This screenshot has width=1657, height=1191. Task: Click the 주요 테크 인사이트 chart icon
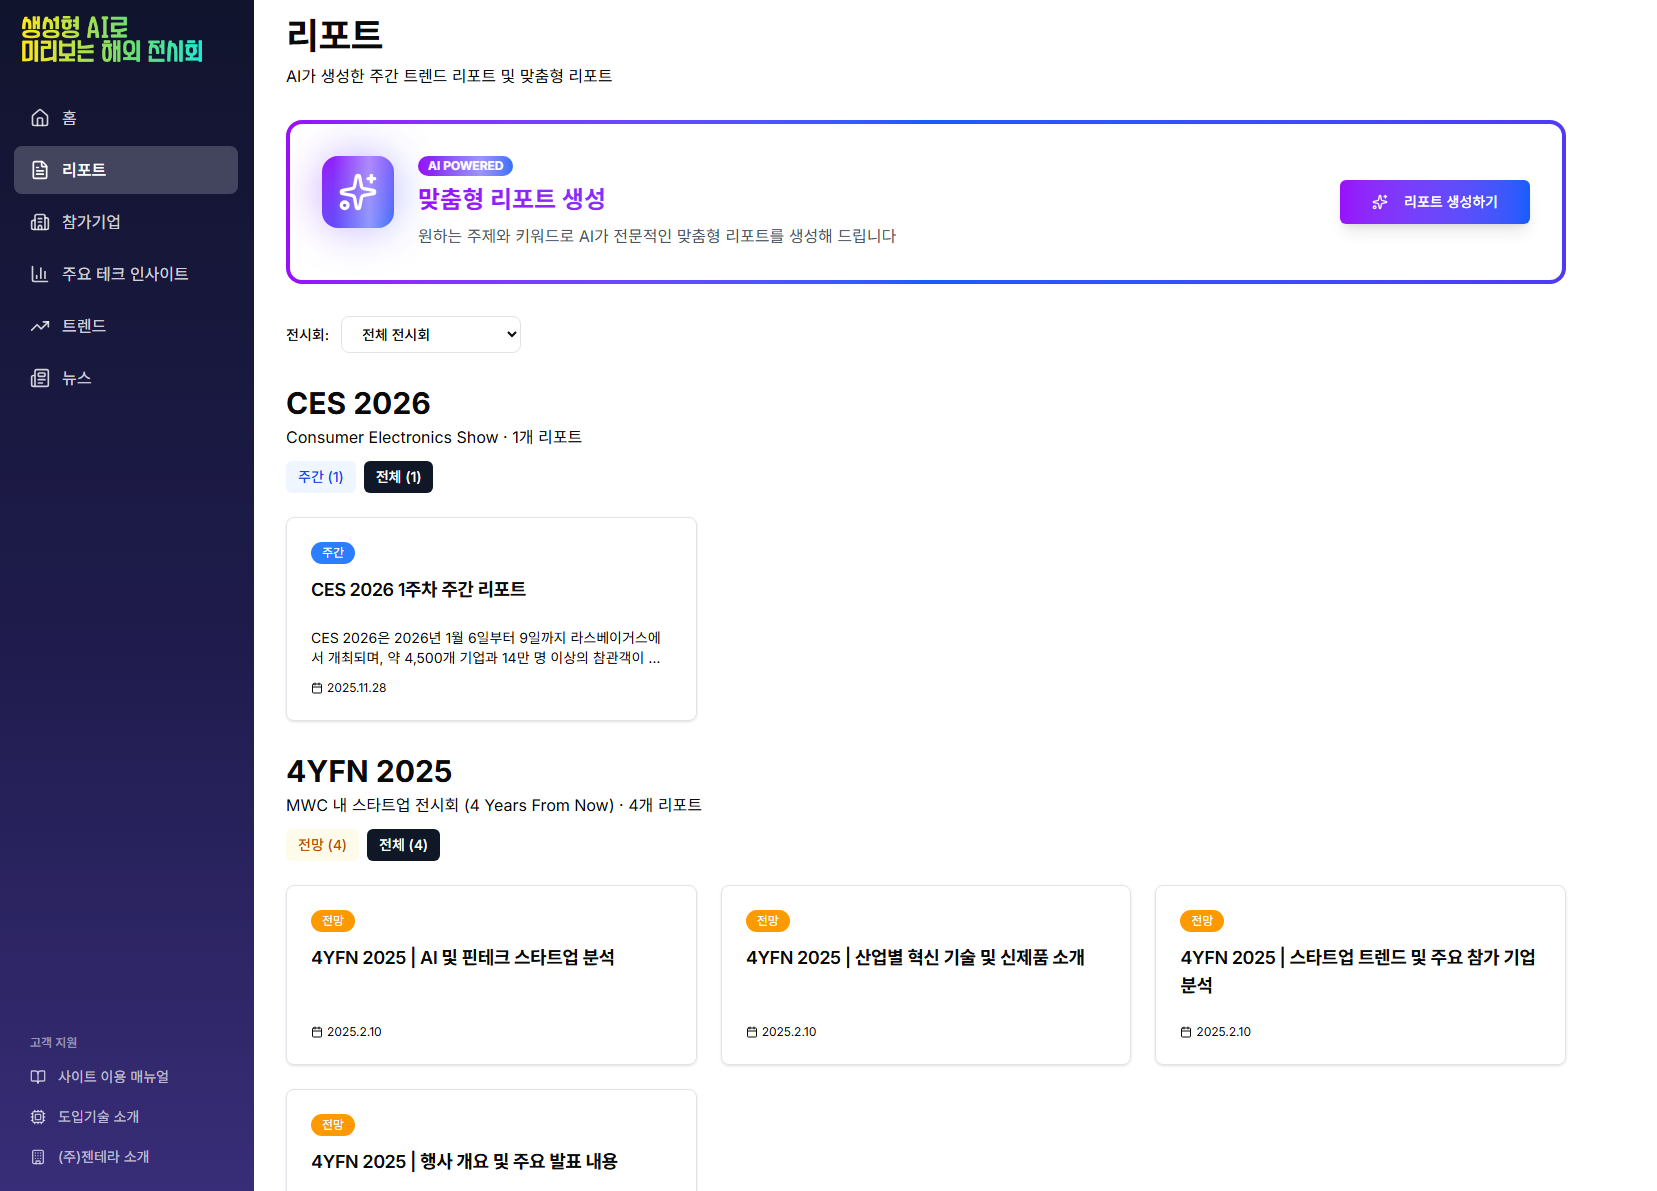pos(40,274)
